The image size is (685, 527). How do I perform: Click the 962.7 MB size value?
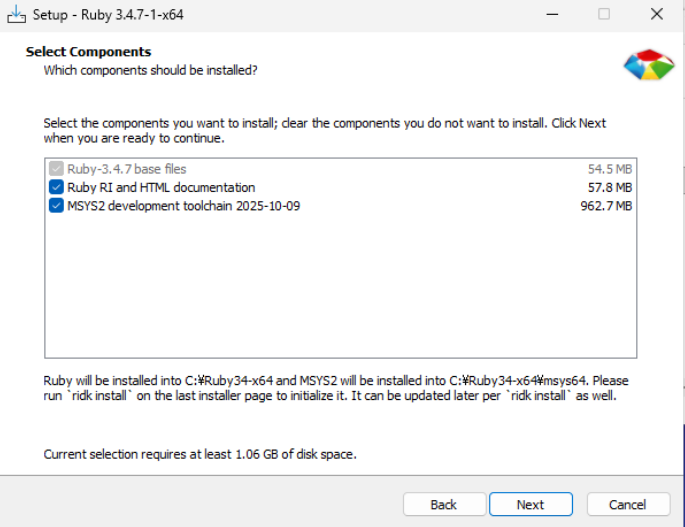[606, 206]
